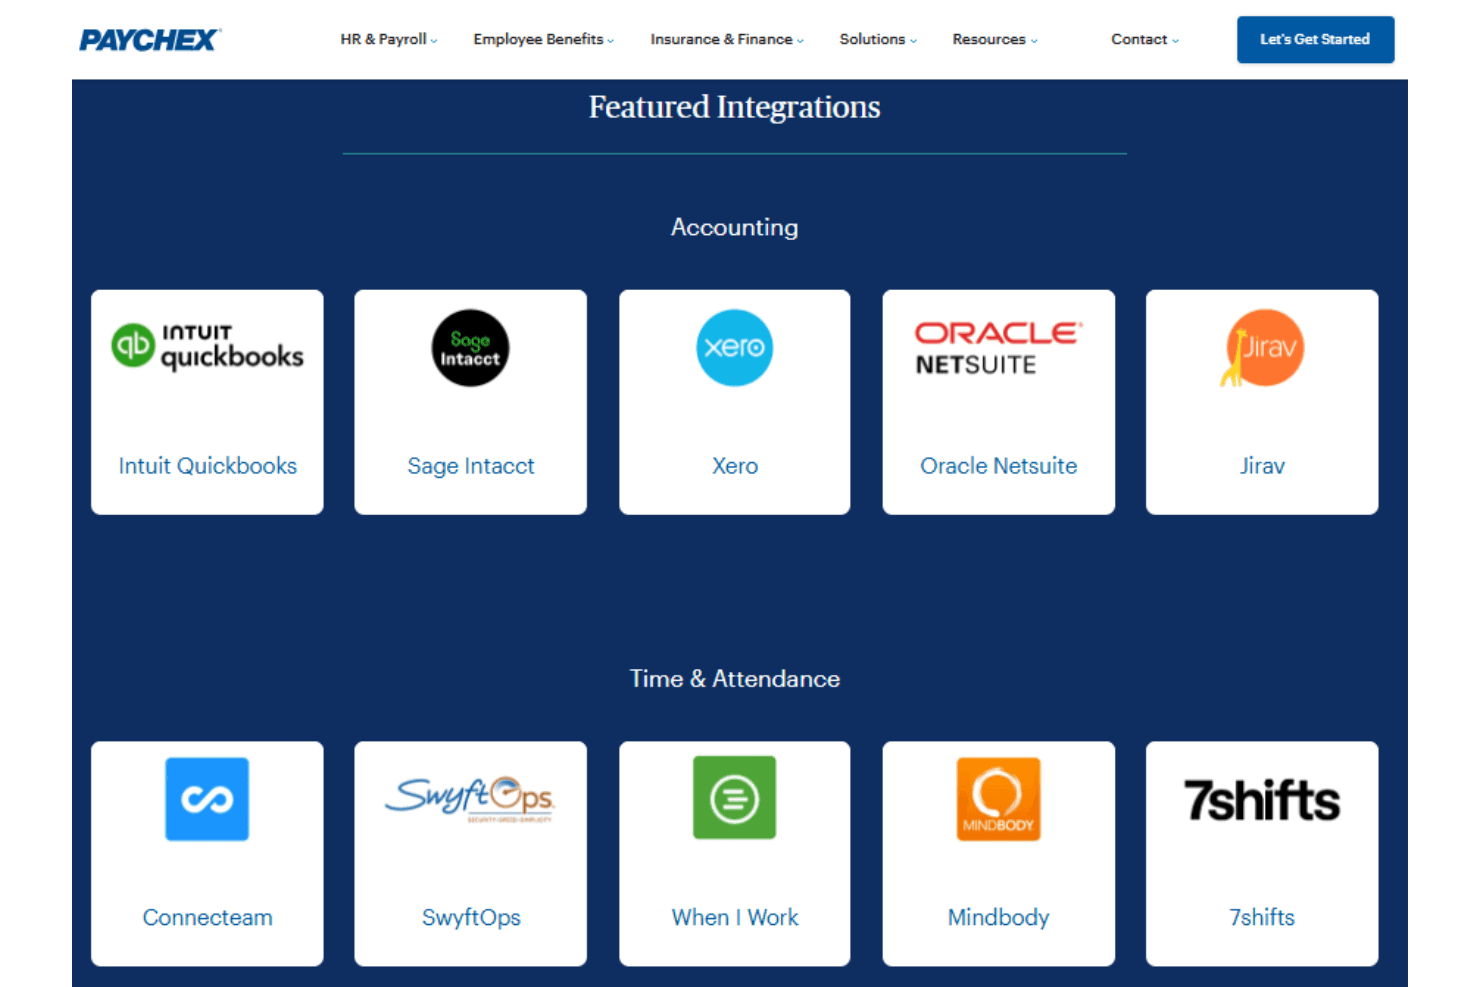Viewport: 1480px width, 987px height.
Task: Open the Contact dropdown
Action: (1145, 40)
